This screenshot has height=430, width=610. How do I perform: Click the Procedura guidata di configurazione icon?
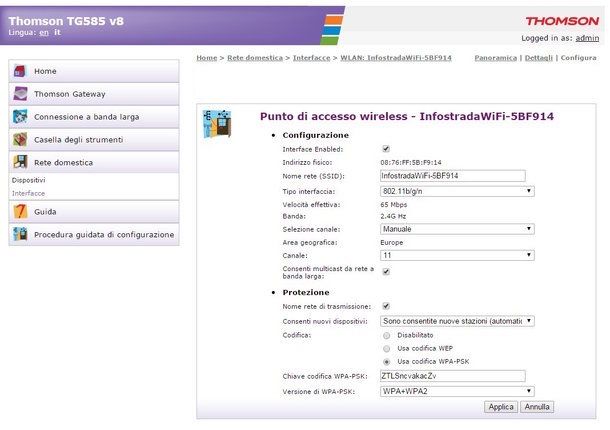[19, 235]
